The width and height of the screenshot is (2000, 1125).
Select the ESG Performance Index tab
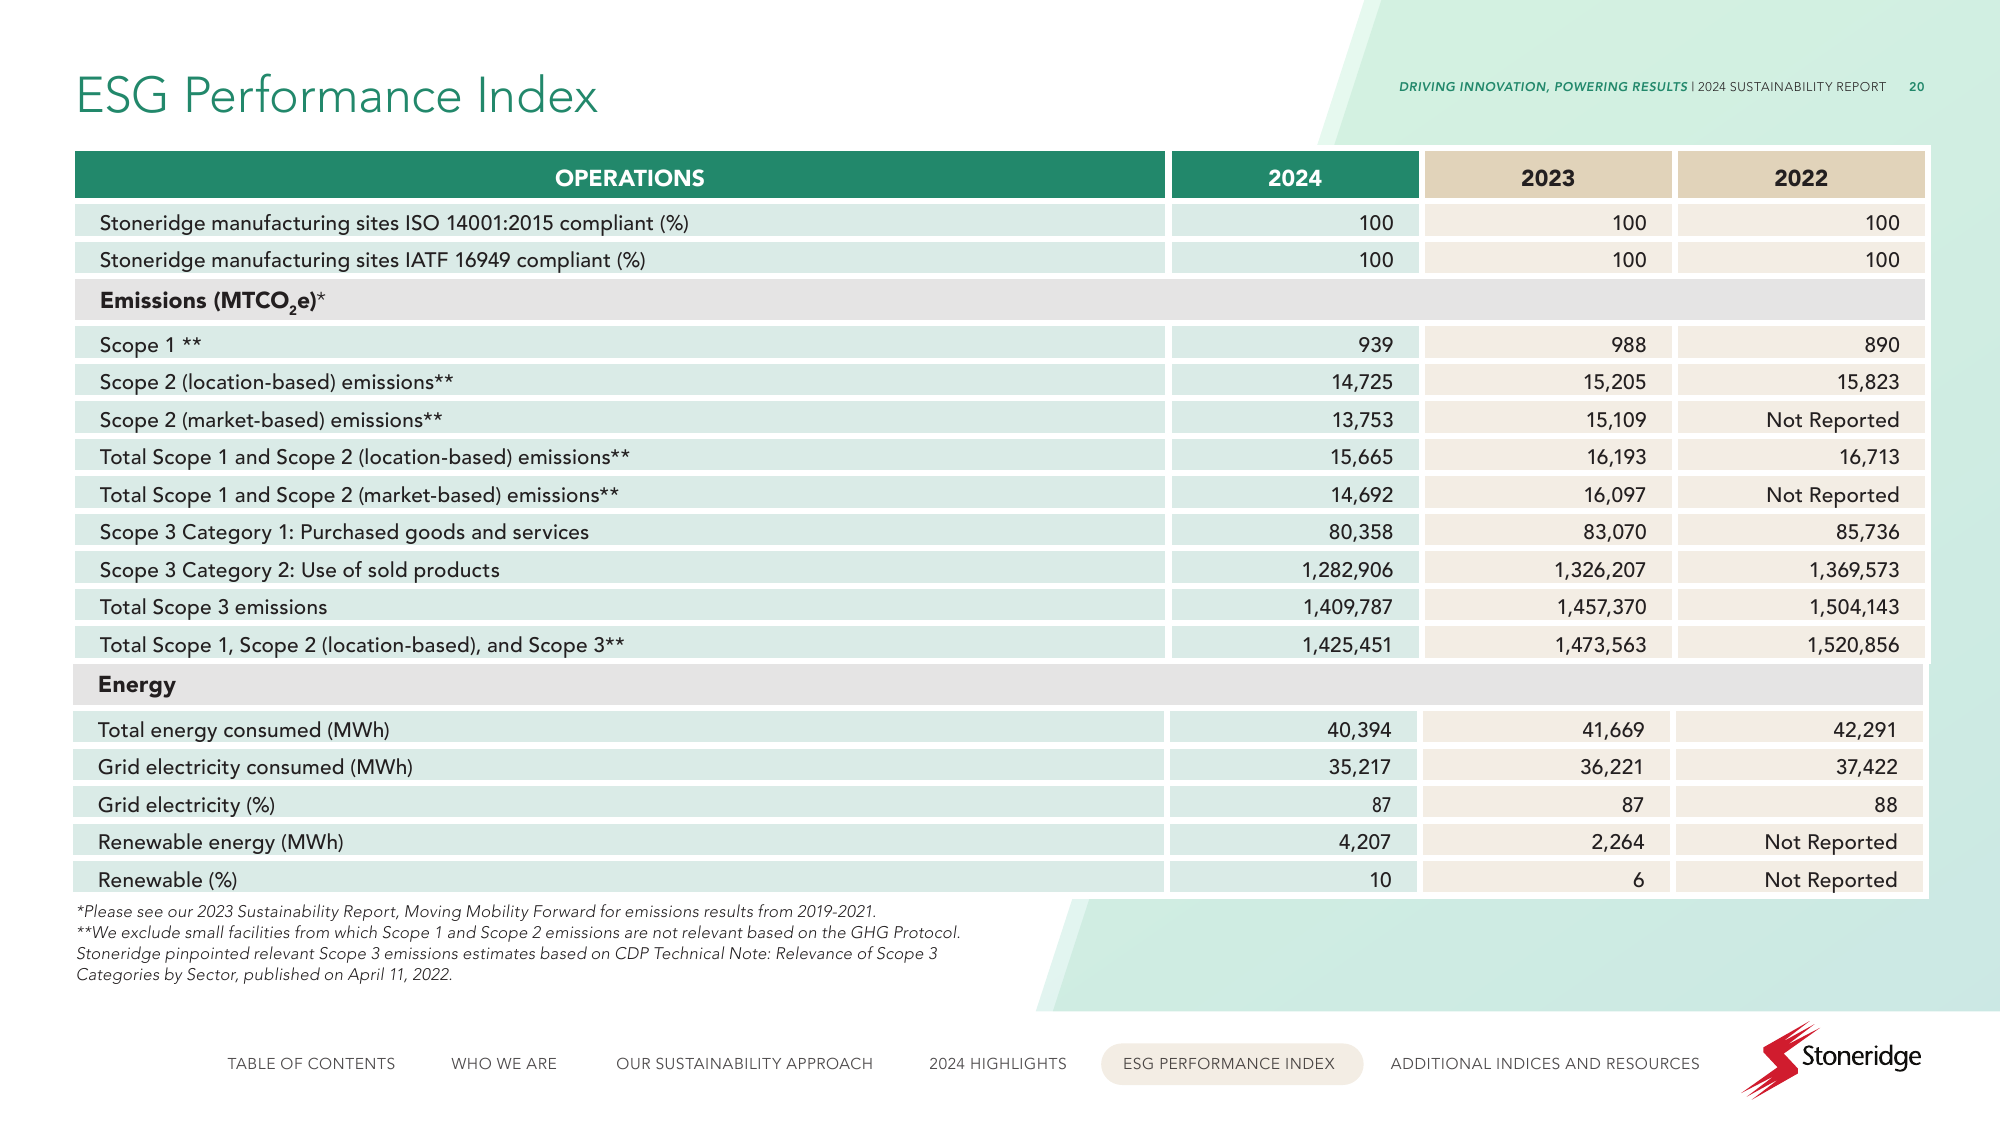(1231, 1063)
